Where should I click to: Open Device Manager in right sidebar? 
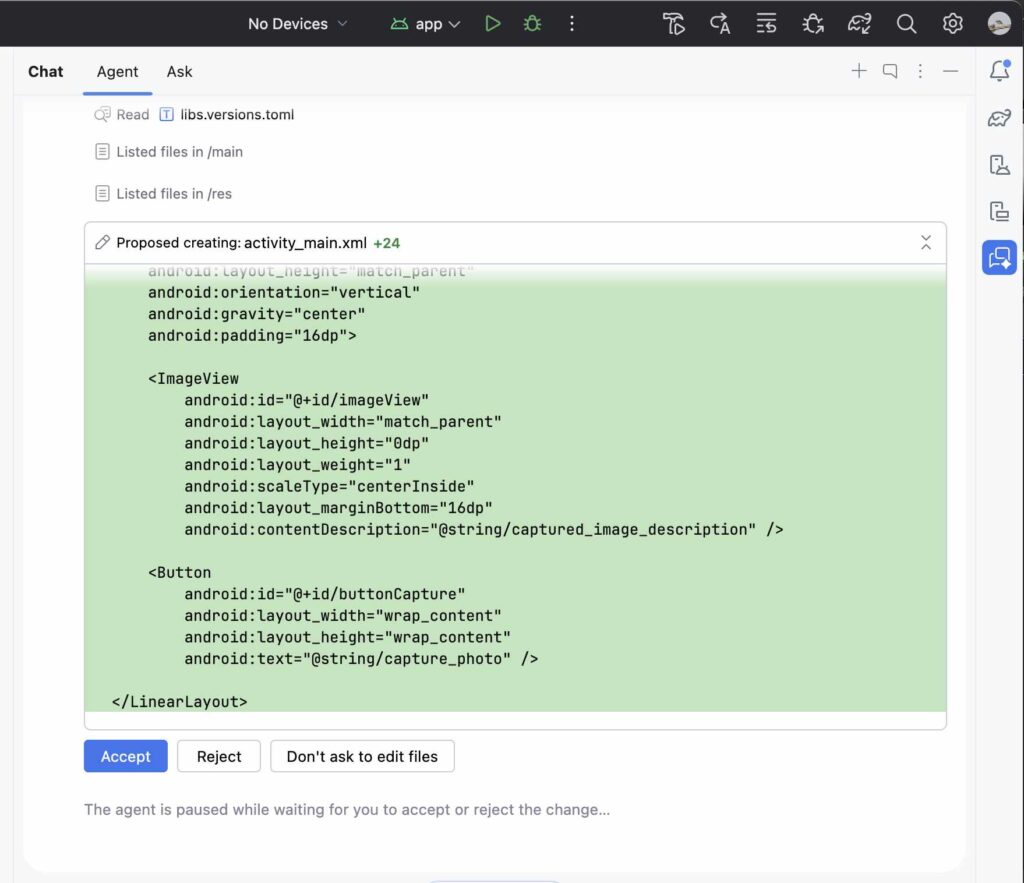click(x=999, y=165)
